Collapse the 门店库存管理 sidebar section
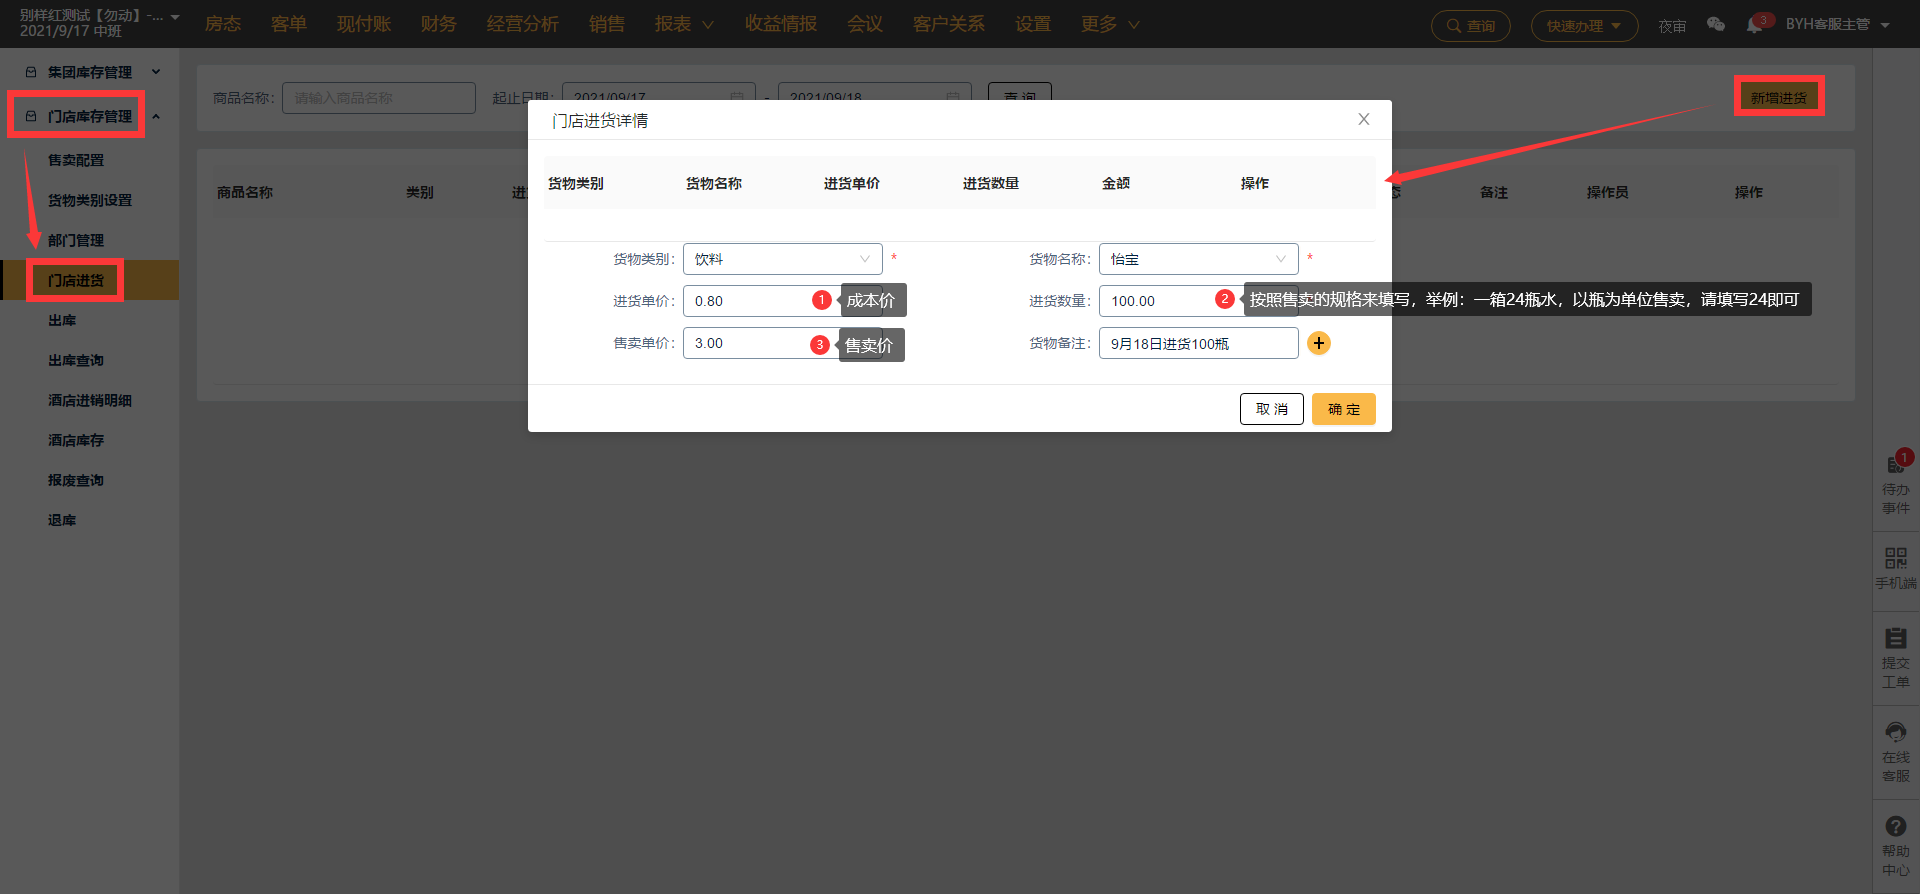Screen dimensions: 1920x894 pos(90,116)
